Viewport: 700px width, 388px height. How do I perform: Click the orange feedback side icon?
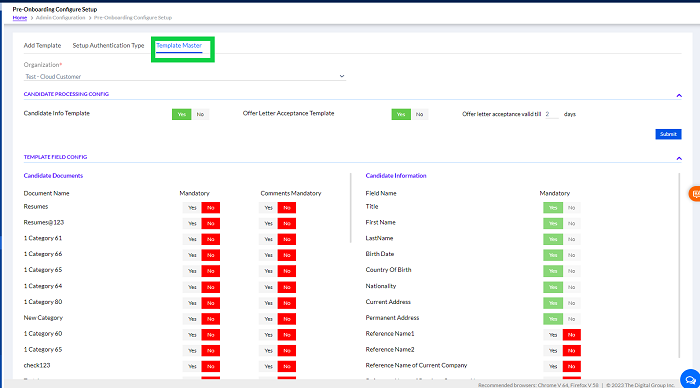click(x=695, y=193)
